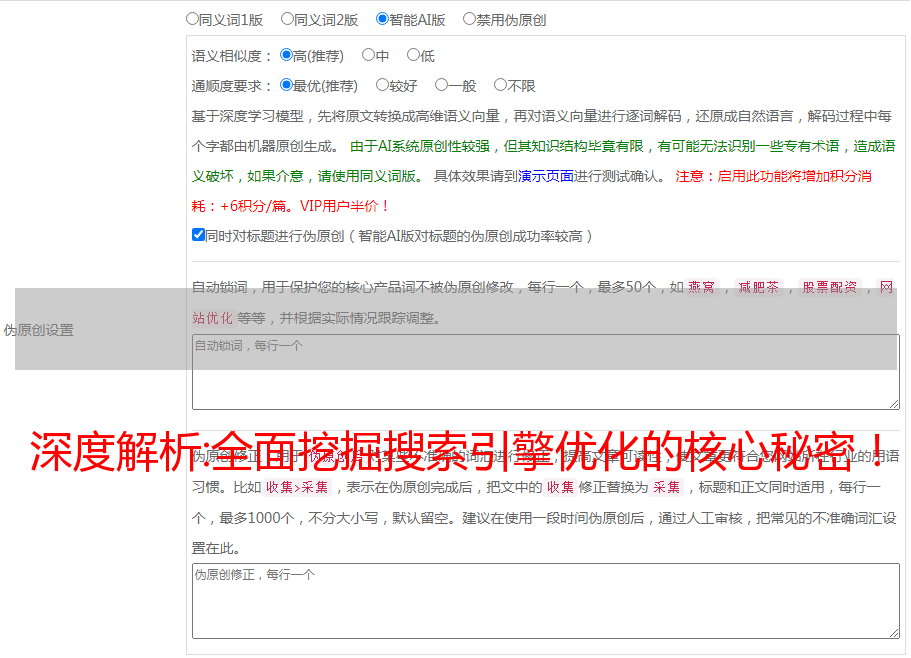Select the 同义词1版 radio option
This screenshot has width=911, height=658.
192,19
